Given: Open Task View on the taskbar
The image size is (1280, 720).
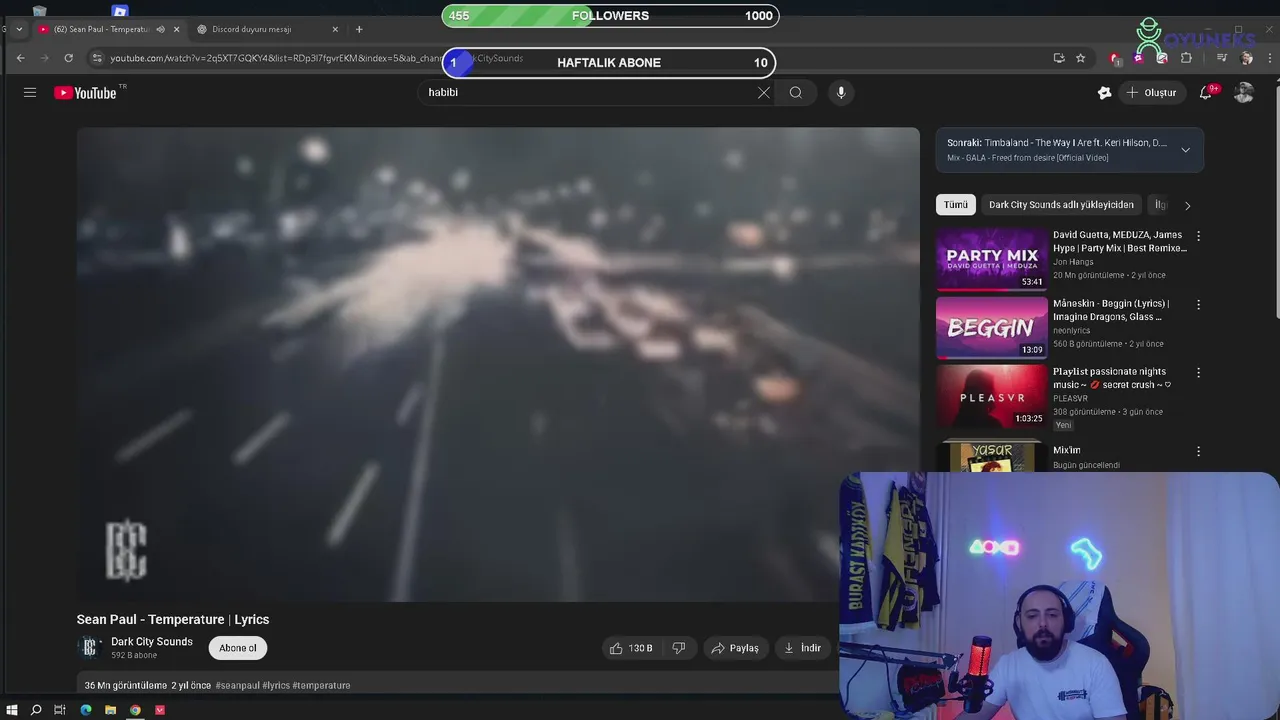Looking at the screenshot, I should click(60, 710).
